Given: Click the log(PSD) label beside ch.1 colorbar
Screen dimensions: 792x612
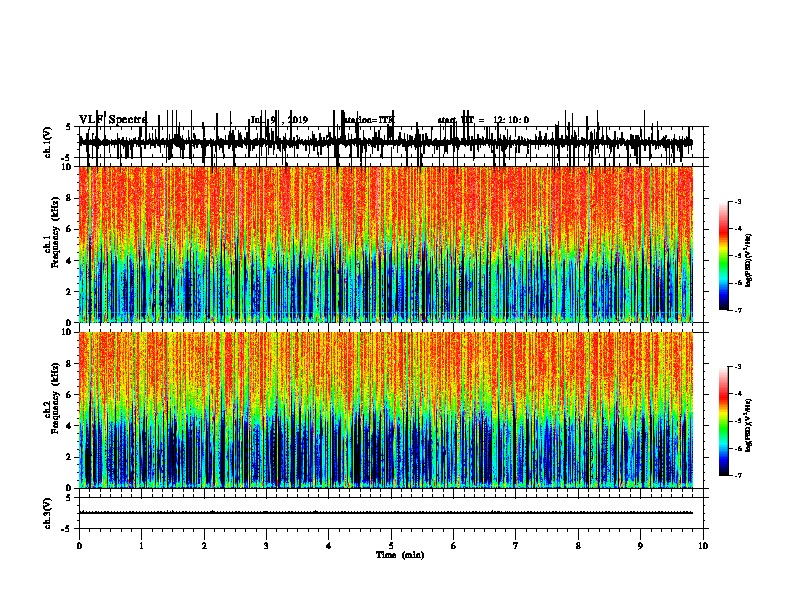Looking at the screenshot, I should coord(748,260).
